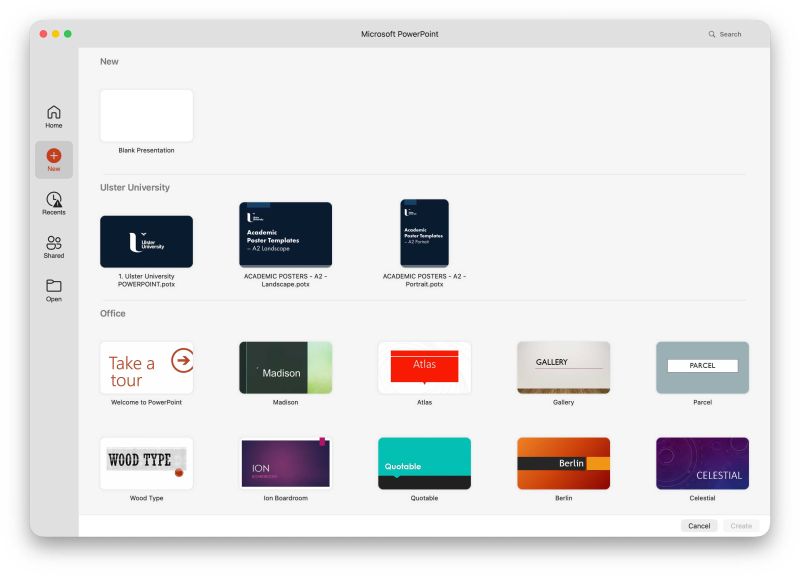Select Academic Posters A2 Landscape template
Image resolution: width=800 pixels, height=576 pixels.
point(286,234)
